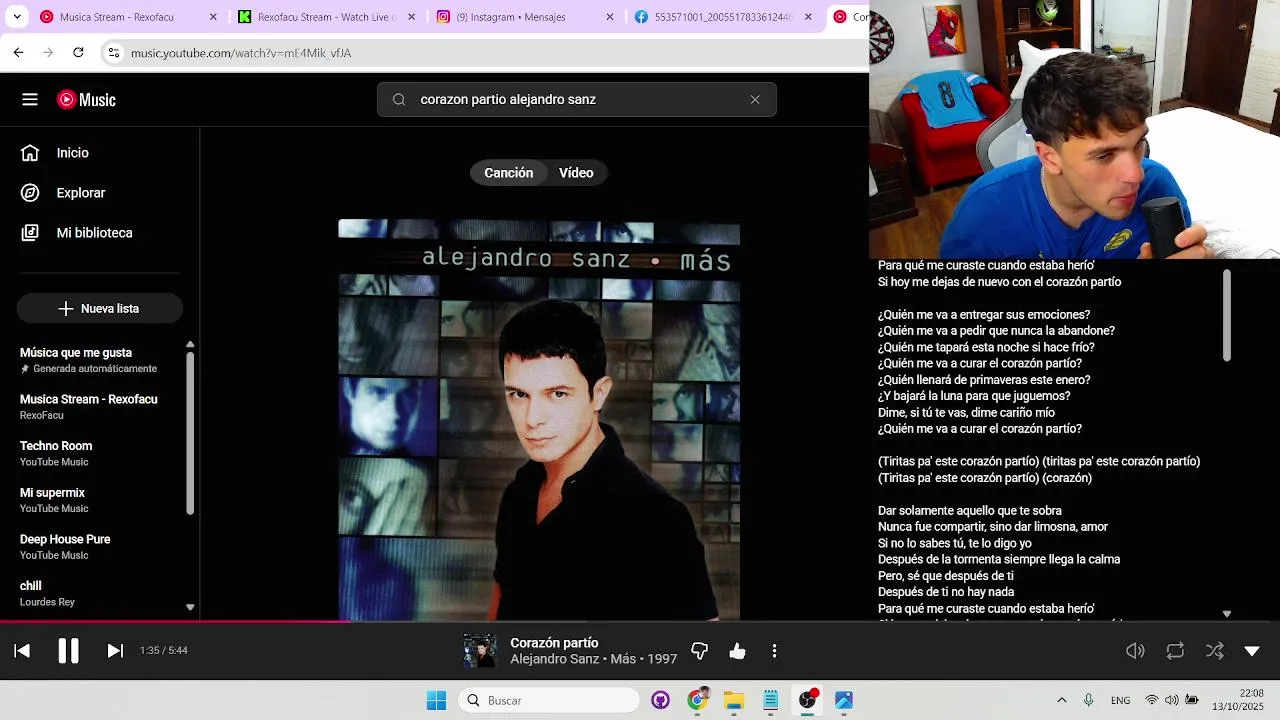Click the taskbar Buscar search box
1280x720 pixels.
click(549, 701)
